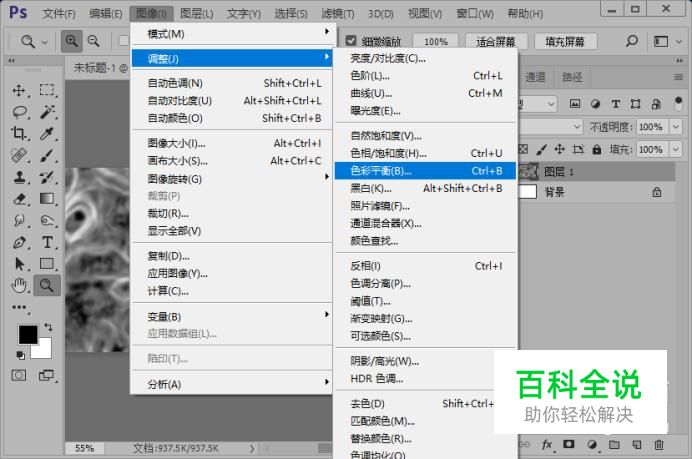This screenshot has width=692, height=459.
Task: Click the create new group folder icon
Action: (614, 444)
